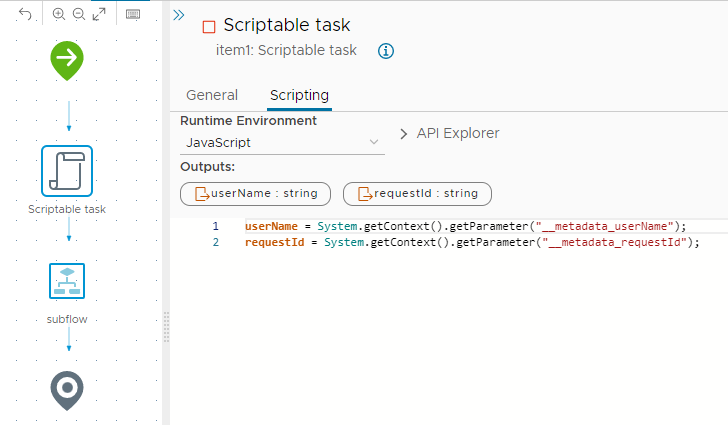Screen dimensions: 728x425
Task: Click the fit-to-screen expand arrows icon
Action: click(x=99, y=14)
